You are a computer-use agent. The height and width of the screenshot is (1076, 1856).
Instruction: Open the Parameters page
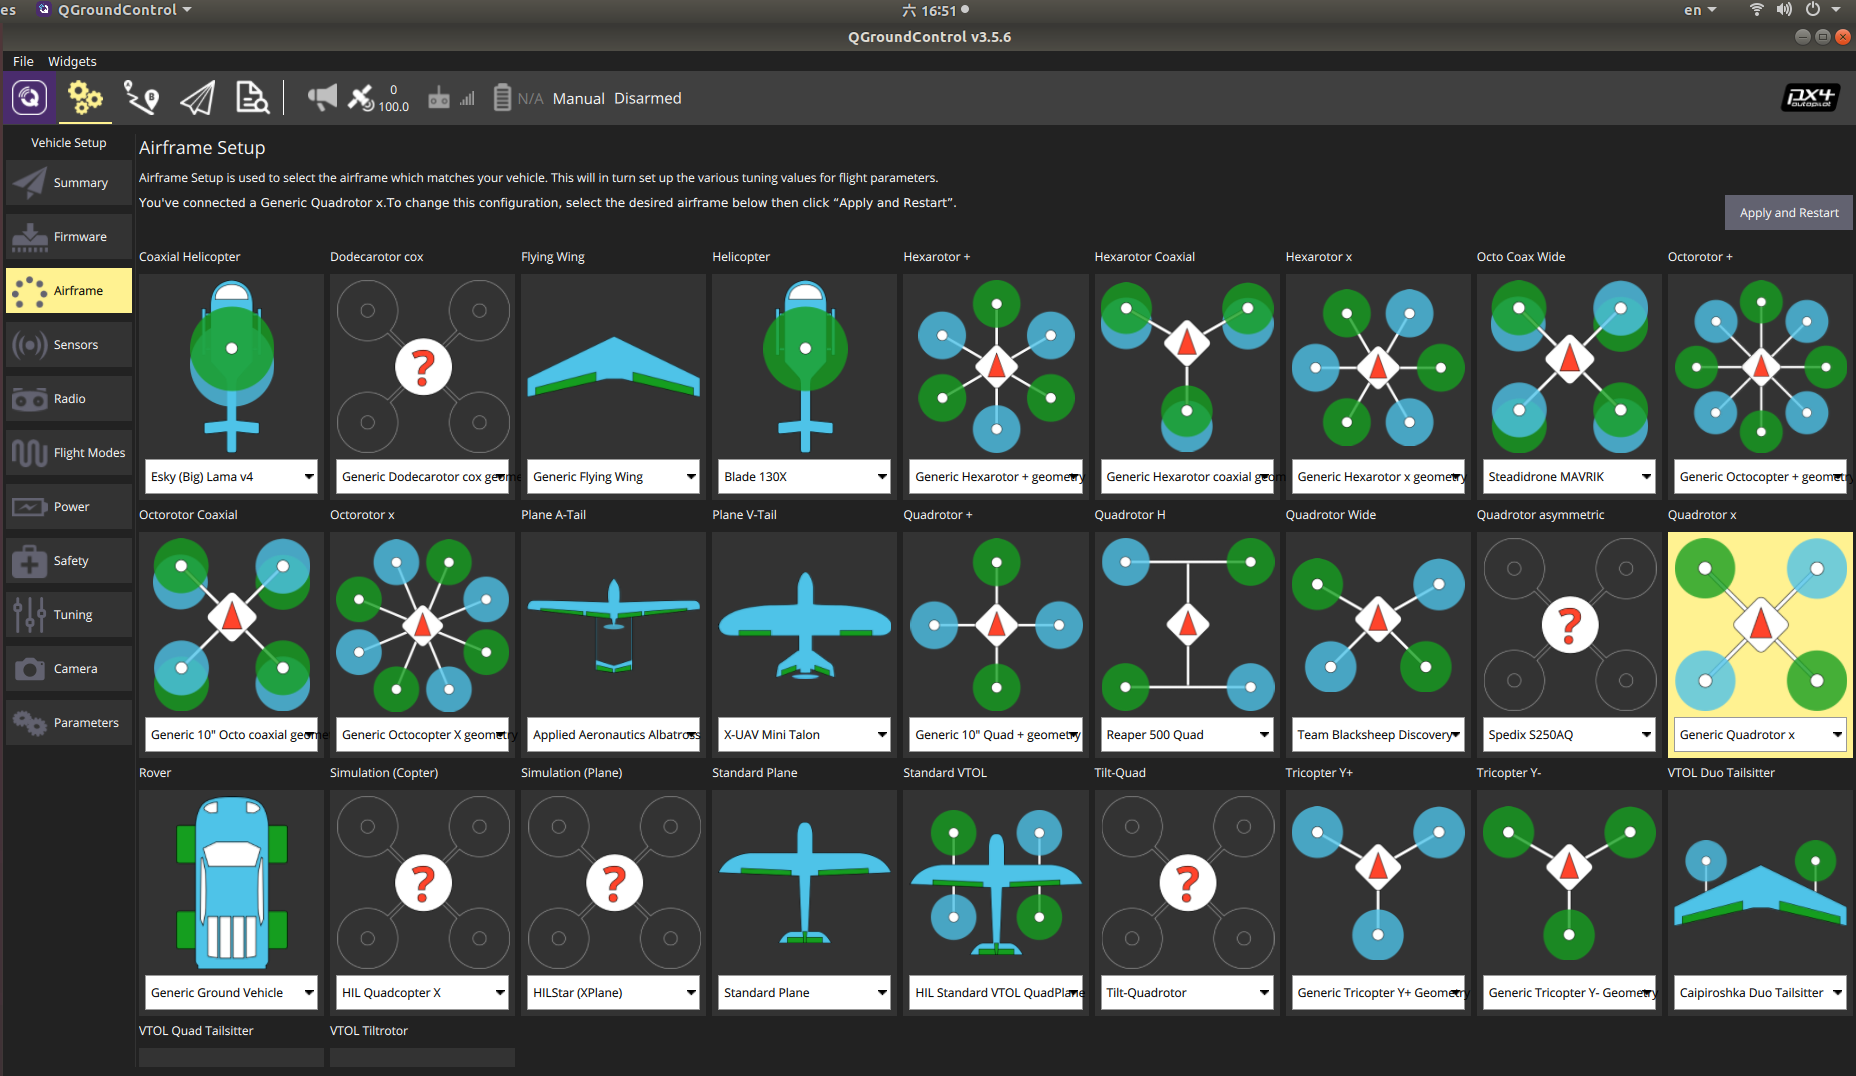tap(69, 723)
